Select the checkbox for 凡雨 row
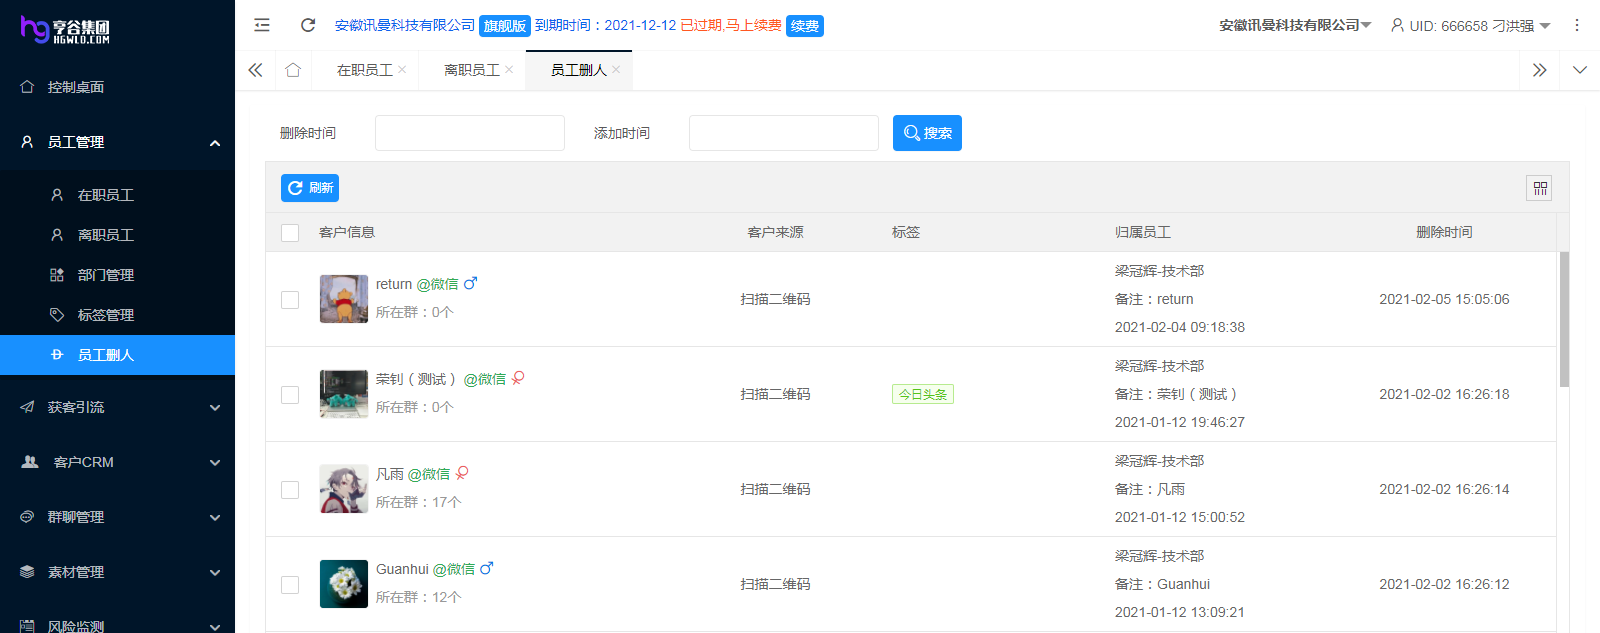The height and width of the screenshot is (633, 1600). click(x=290, y=490)
